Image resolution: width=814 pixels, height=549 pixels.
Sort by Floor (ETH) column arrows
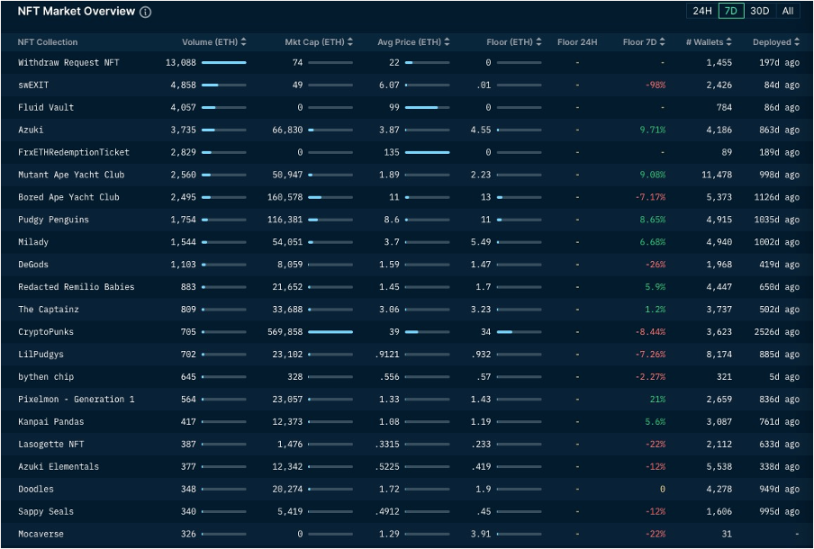tap(539, 42)
